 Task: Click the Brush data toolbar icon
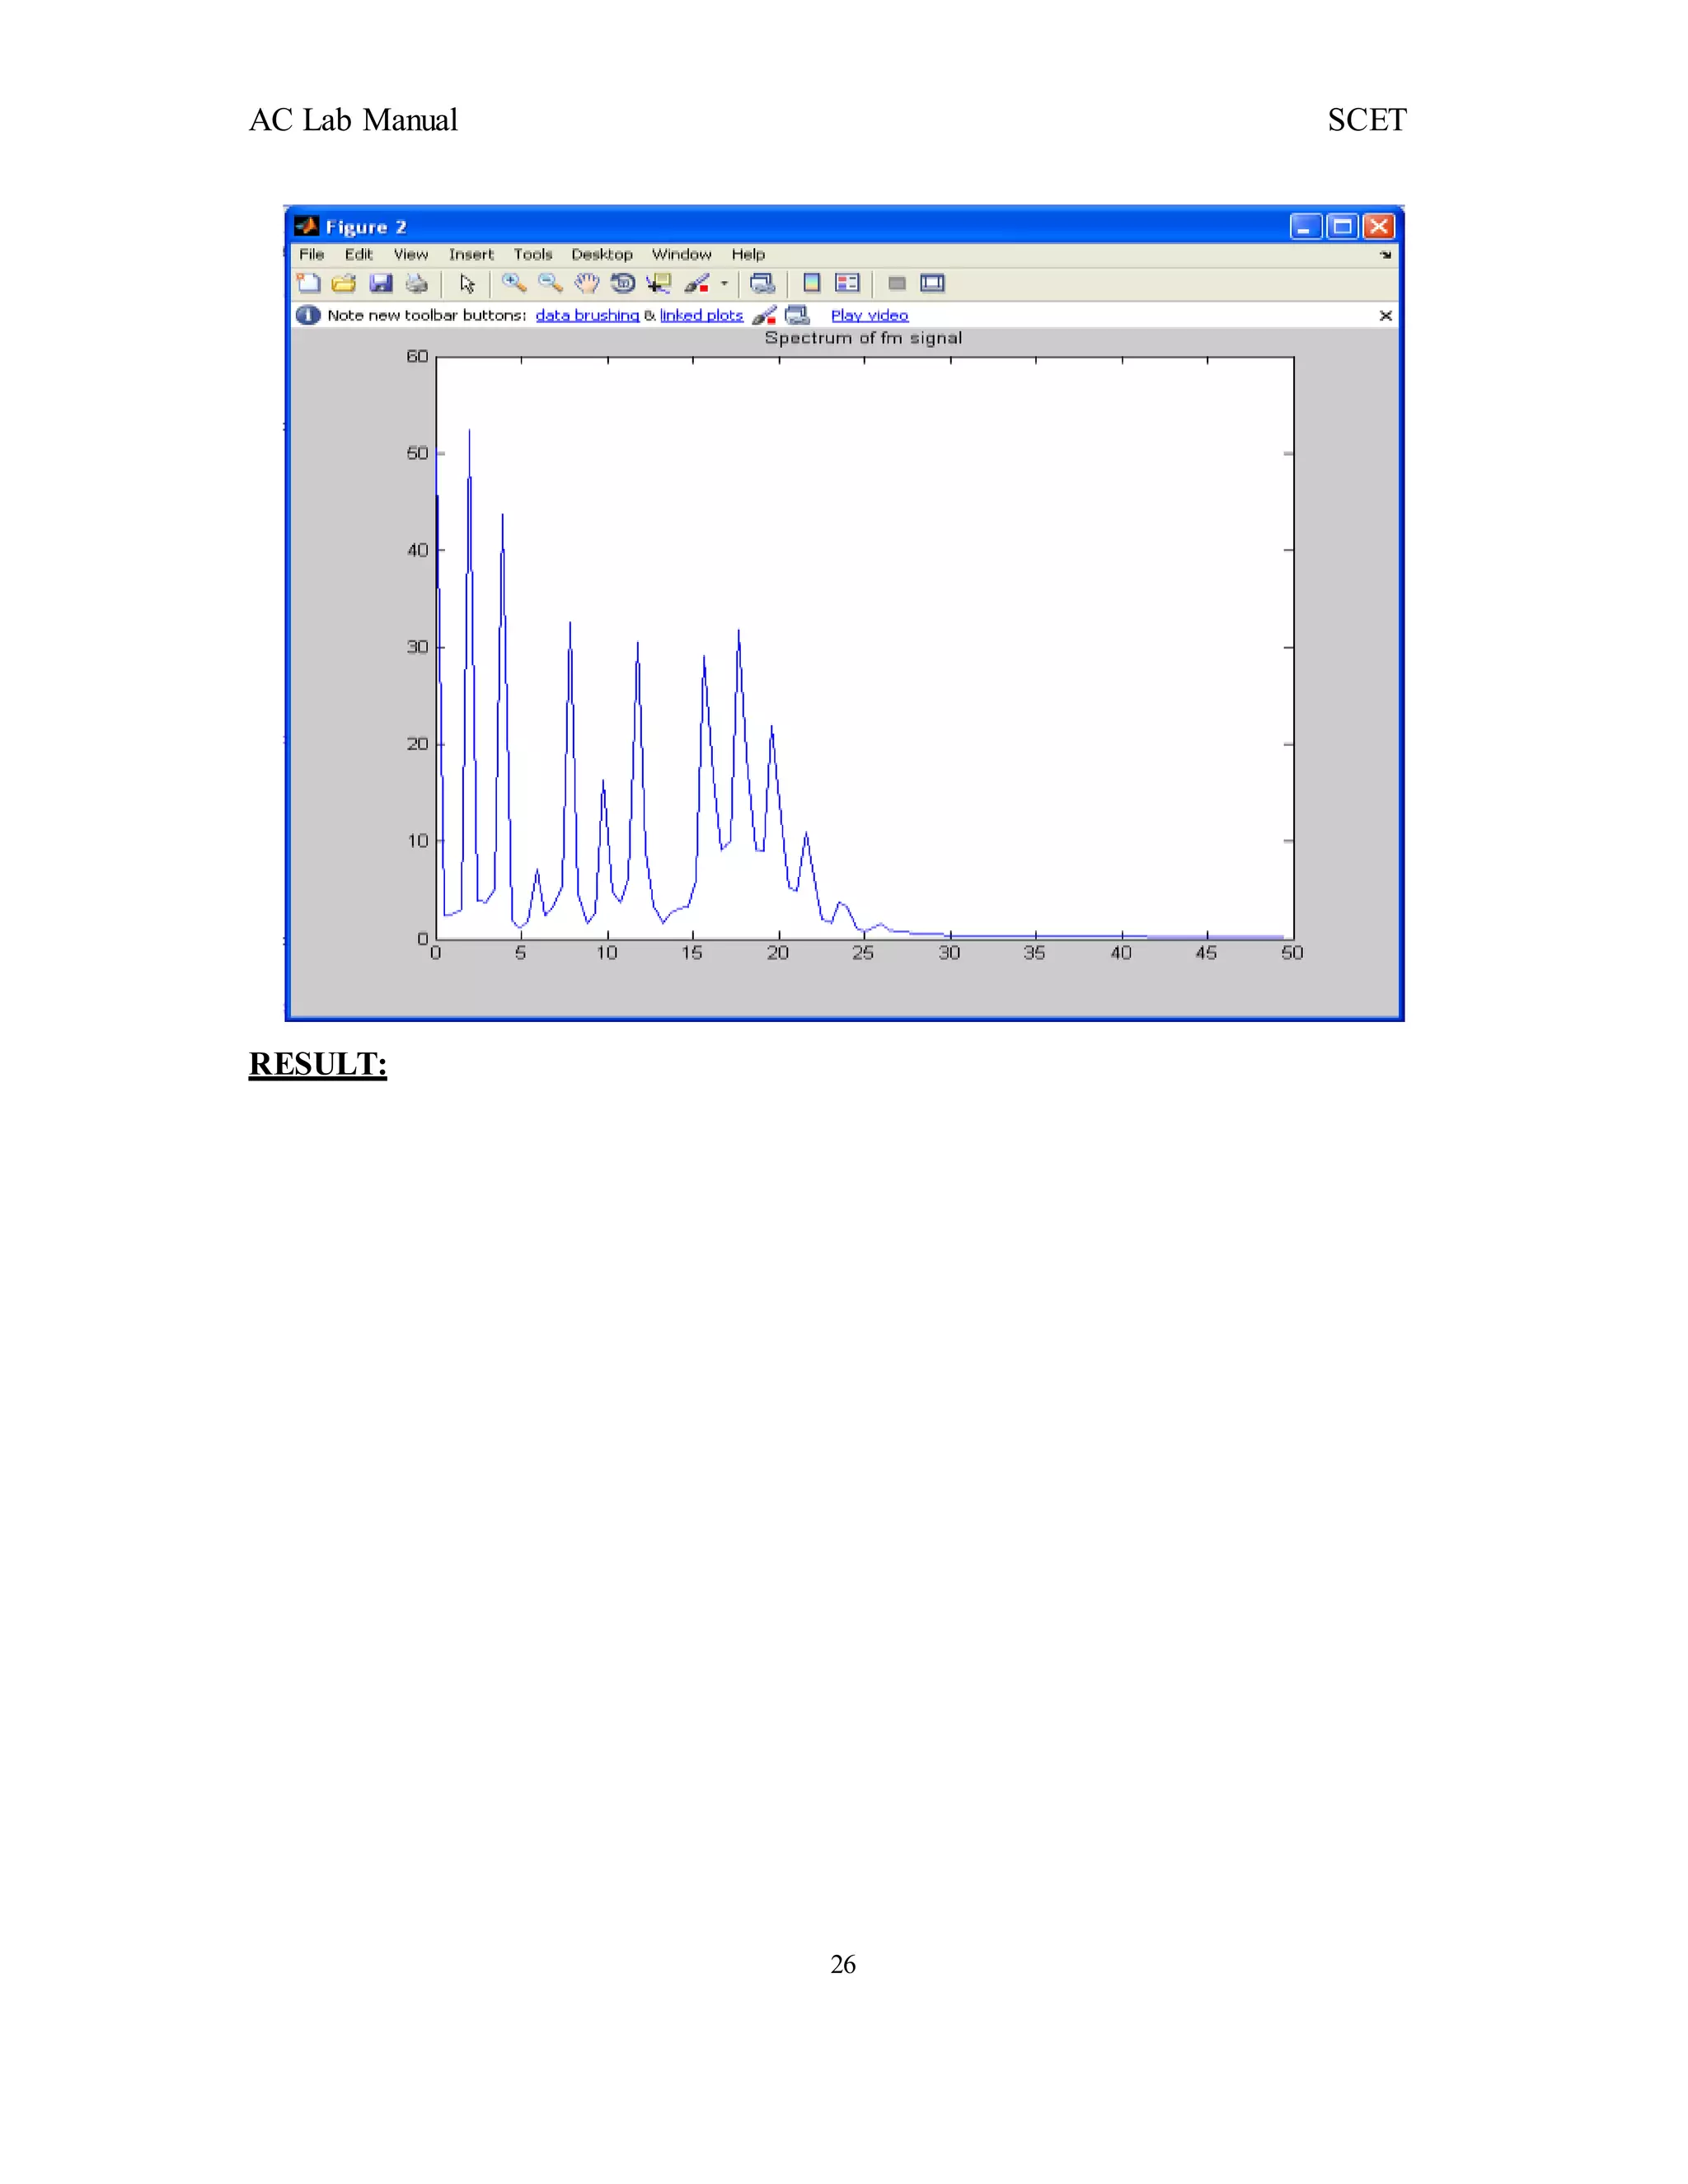click(x=696, y=284)
